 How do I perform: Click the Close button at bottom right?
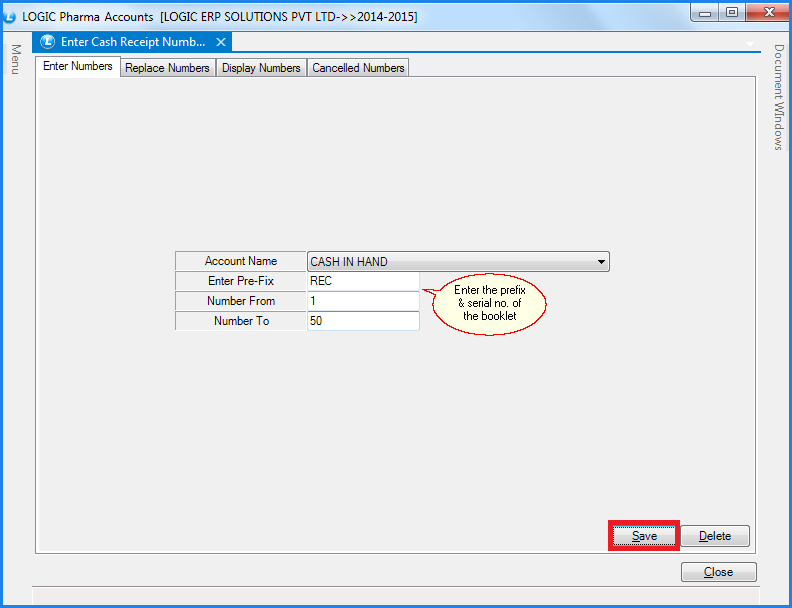pyautogui.click(x=718, y=572)
